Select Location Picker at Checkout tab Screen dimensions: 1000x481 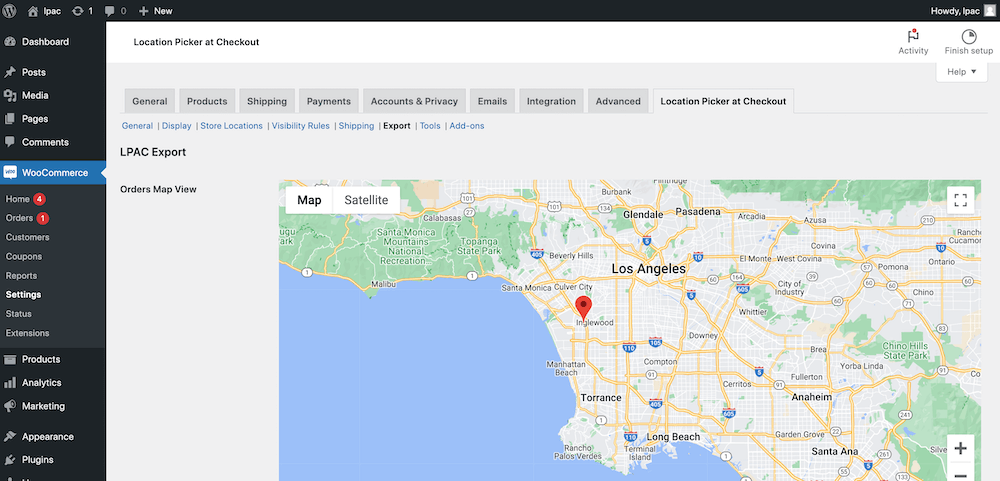pos(723,101)
